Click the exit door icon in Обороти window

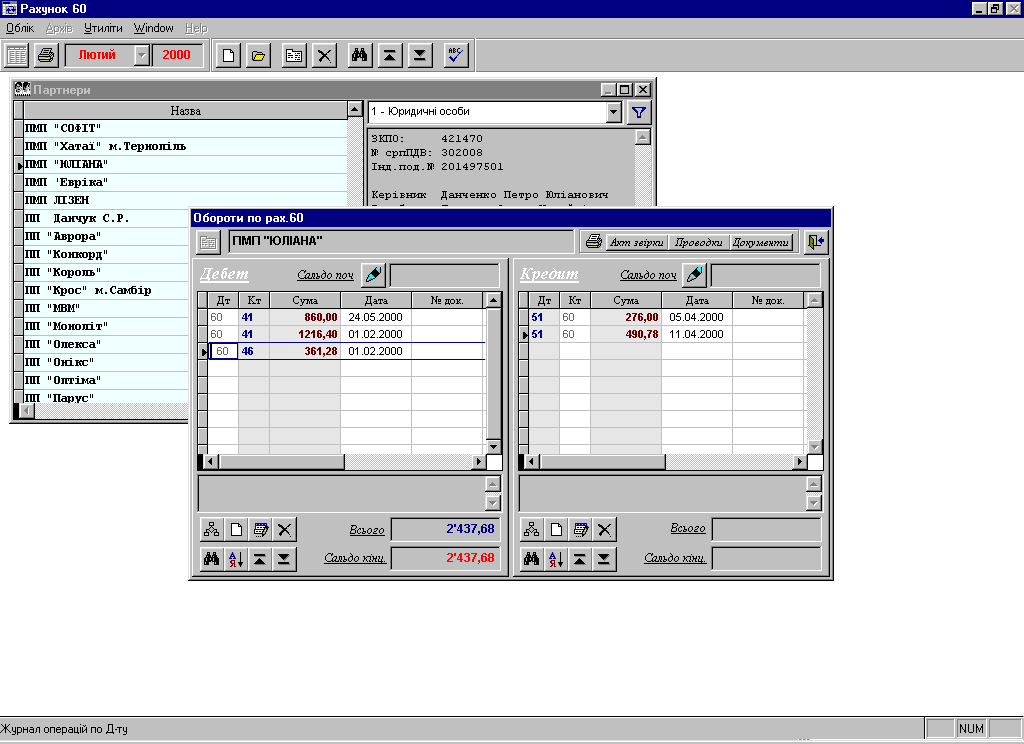[x=816, y=242]
